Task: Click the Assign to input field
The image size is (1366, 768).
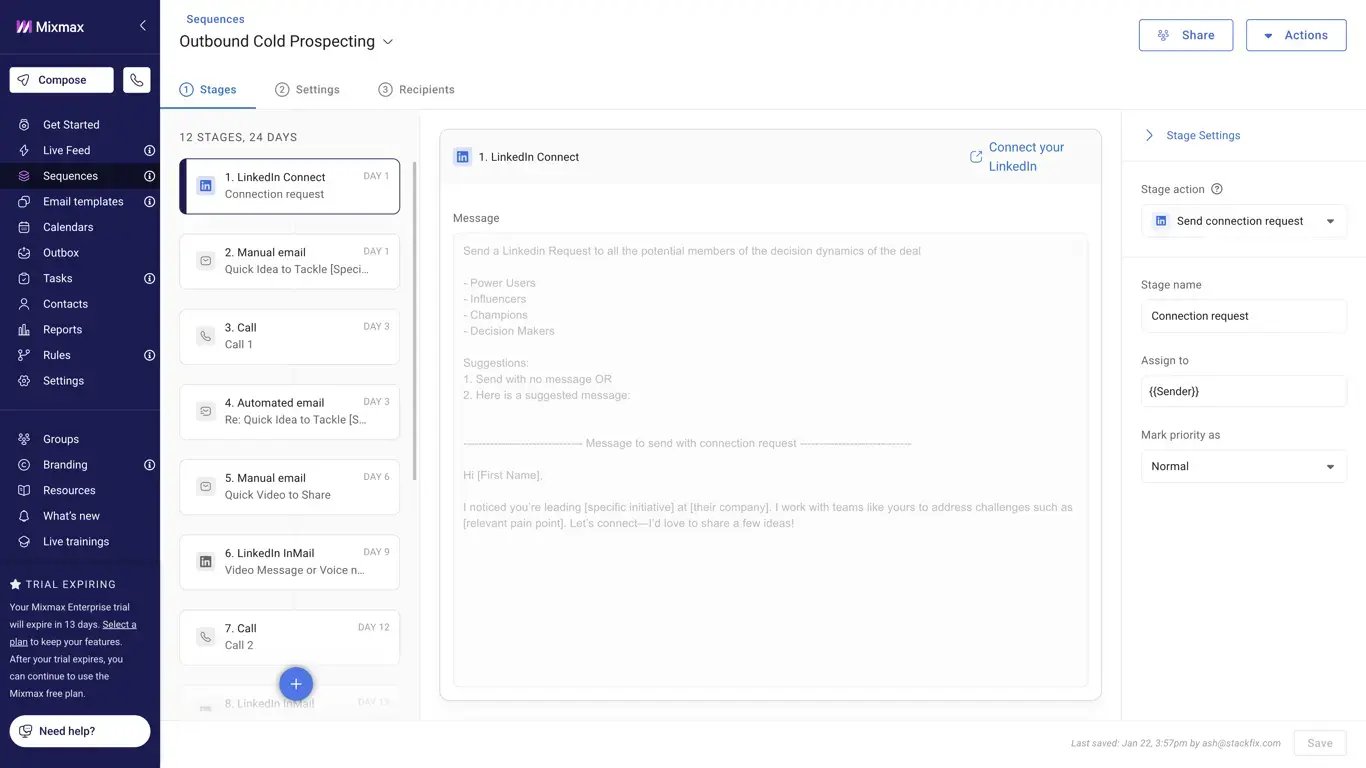Action: click(1244, 391)
